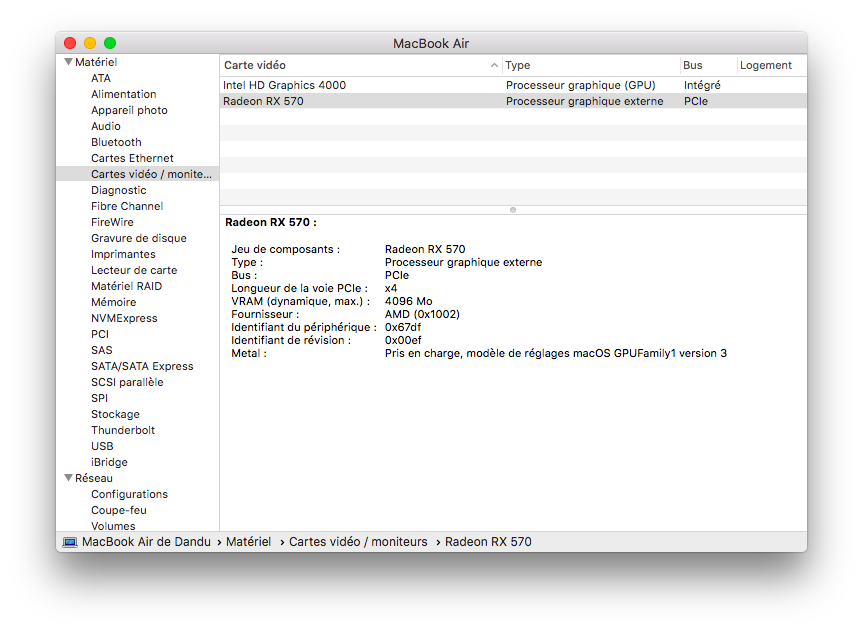This screenshot has height=632, width=863.
Task: Click Réseau category label in sidebar
Action: point(94,478)
